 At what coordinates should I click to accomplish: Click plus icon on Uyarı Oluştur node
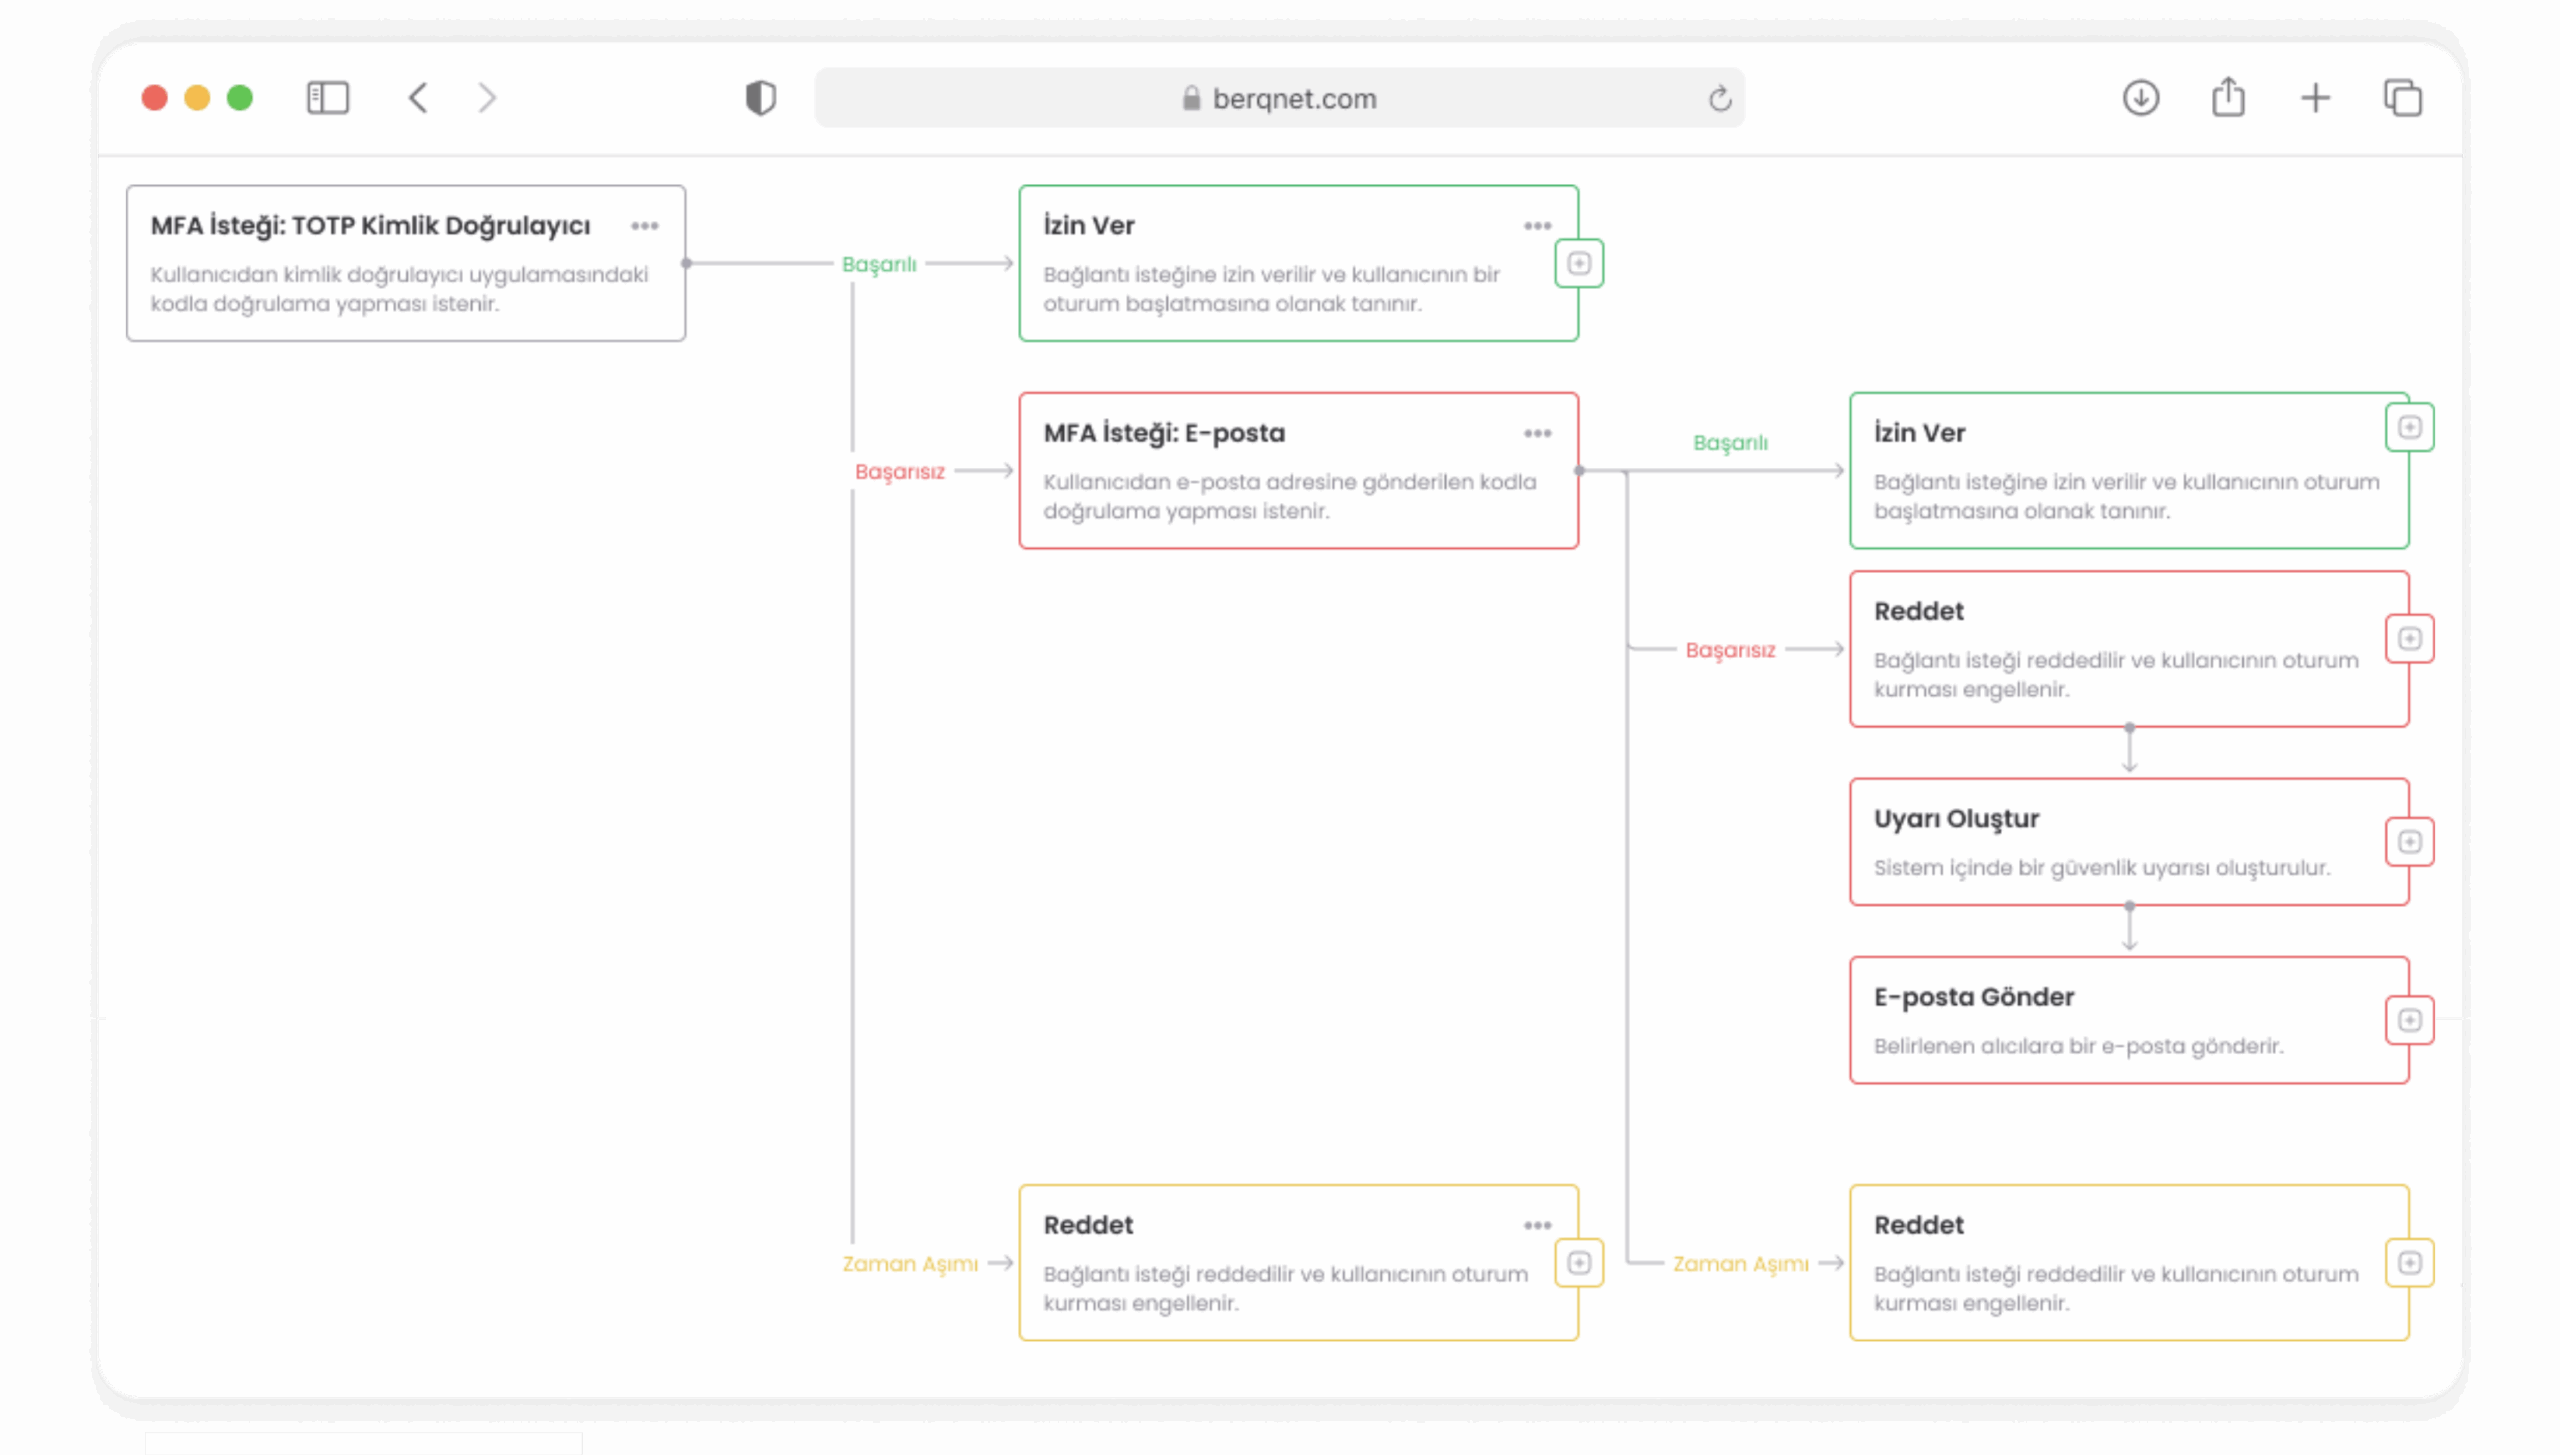pos(2409,841)
